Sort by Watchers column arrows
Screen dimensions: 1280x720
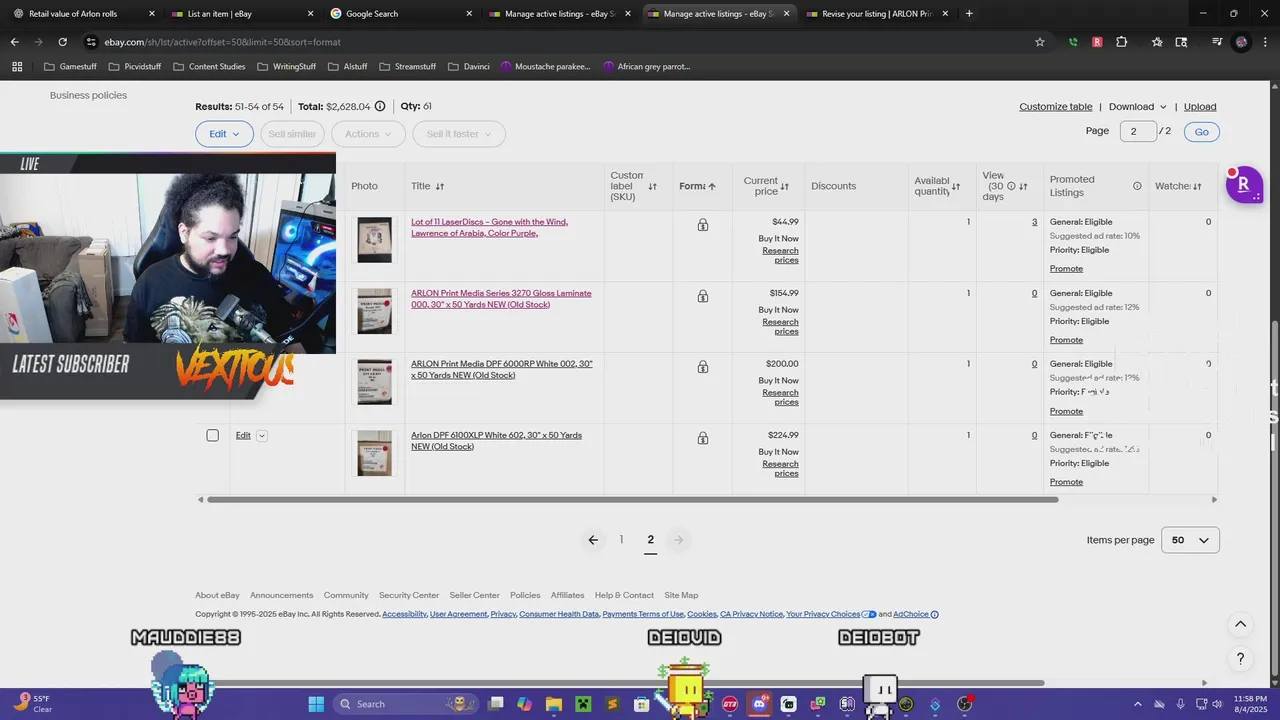[1197, 187]
